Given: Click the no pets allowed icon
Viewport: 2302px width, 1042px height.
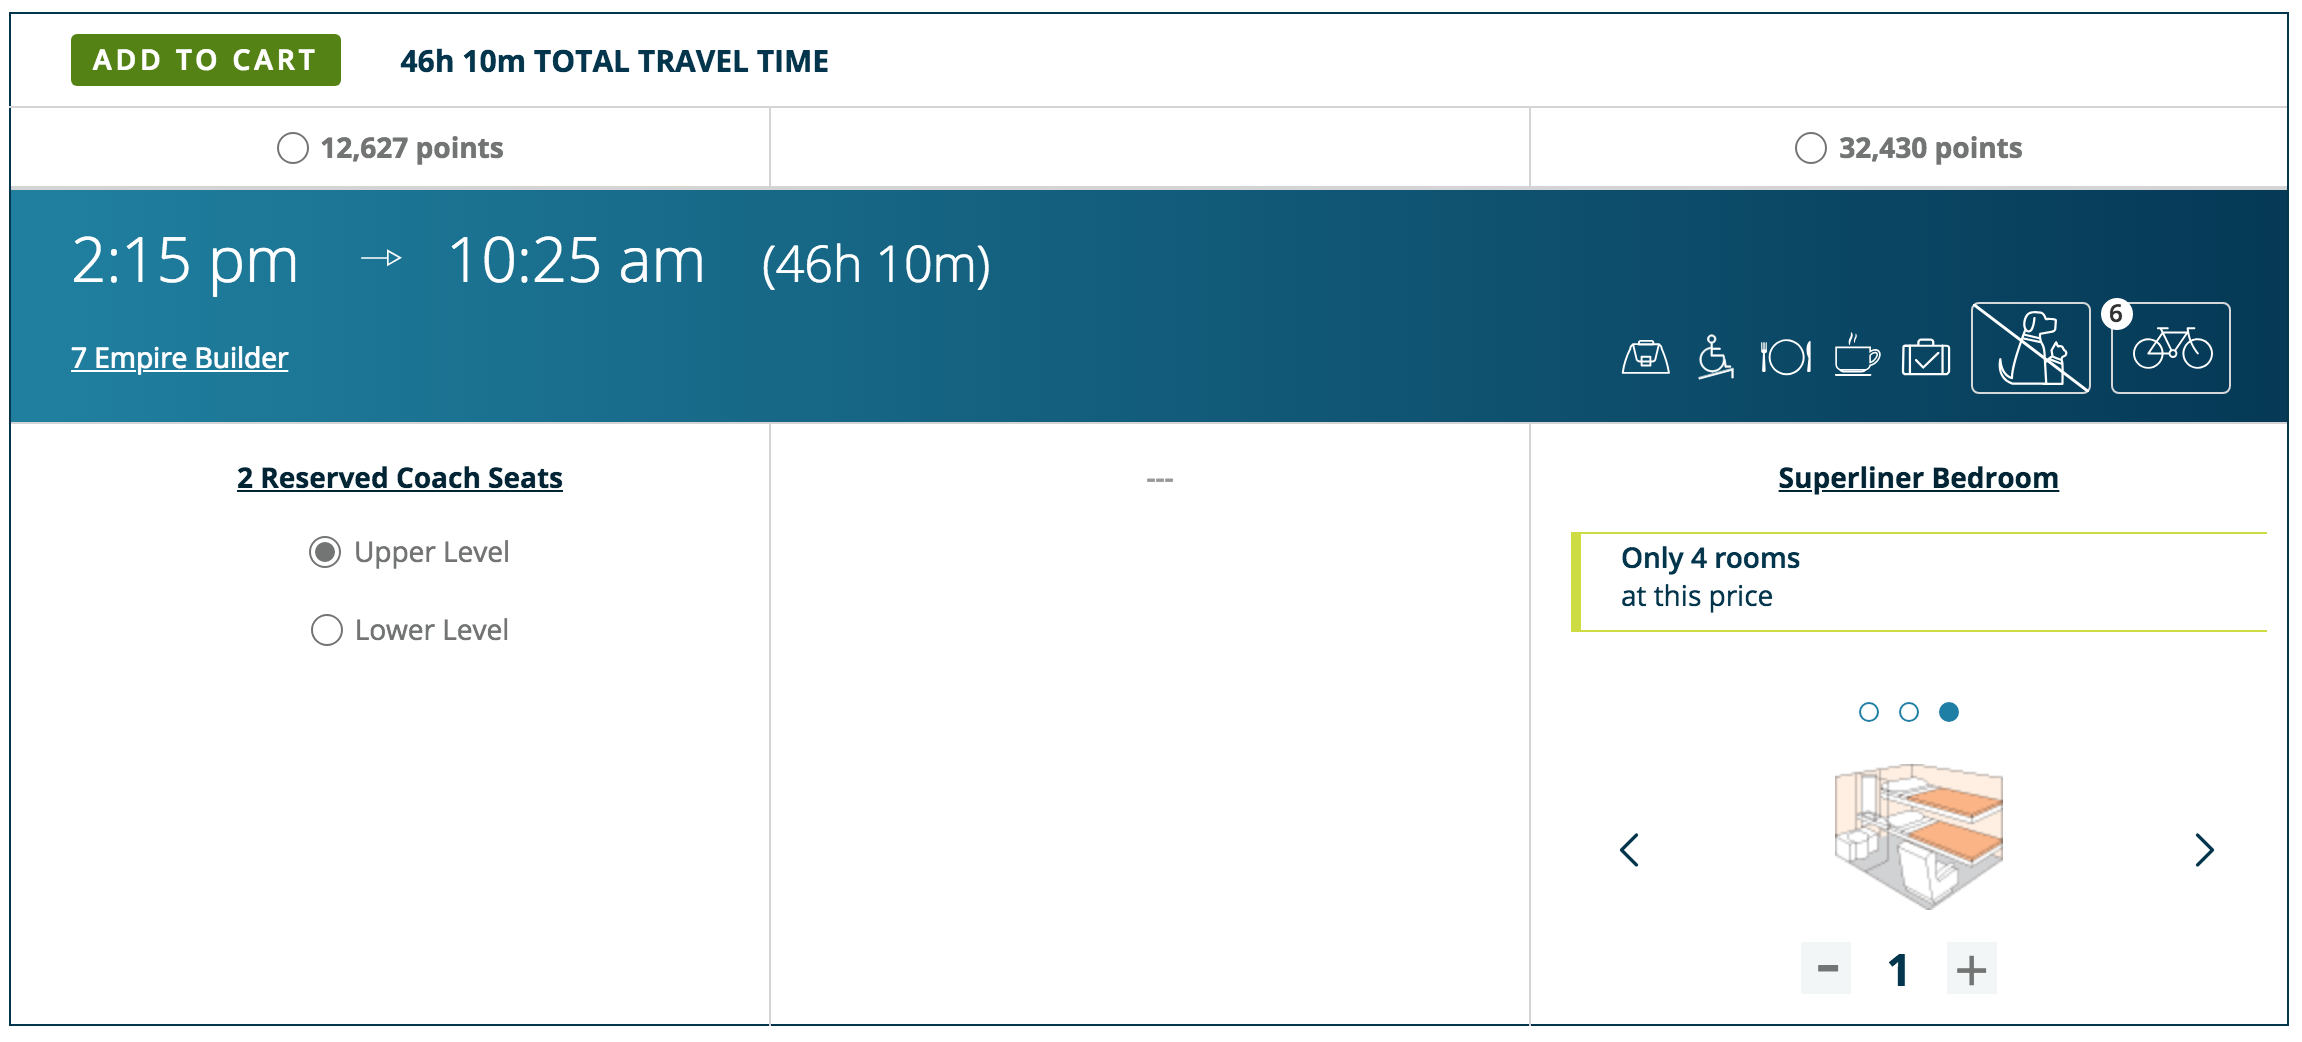Looking at the screenshot, I should (2030, 348).
